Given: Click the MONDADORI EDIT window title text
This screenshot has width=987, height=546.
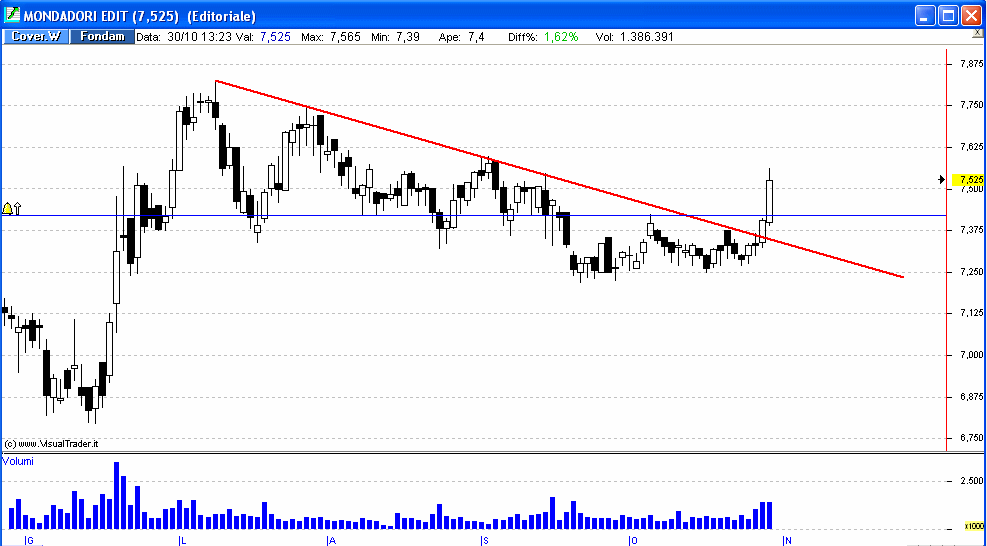Looking at the screenshot, I should click(x=140, y=16).
